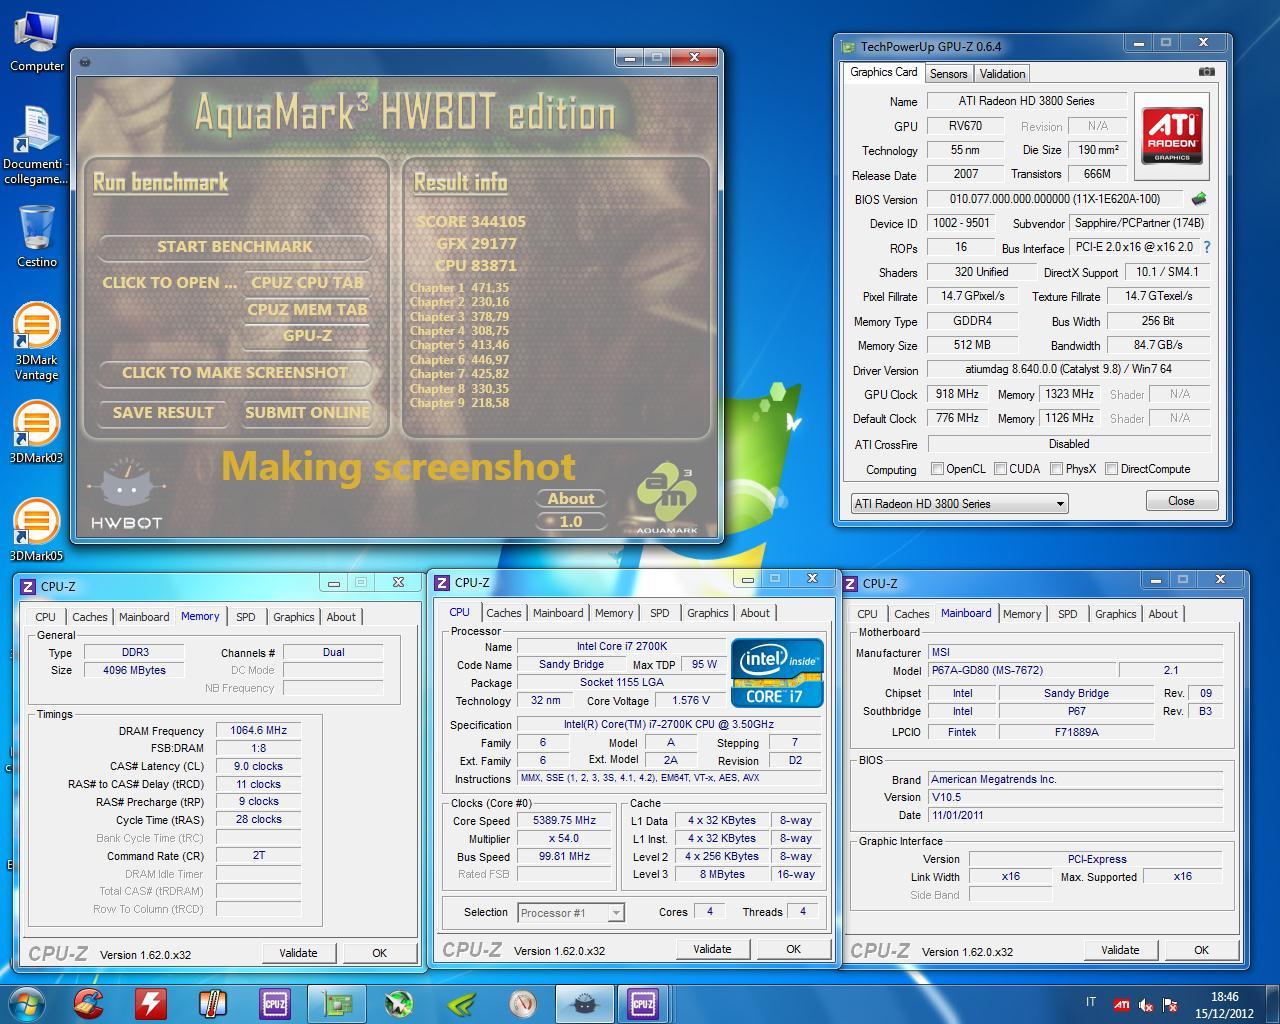This screenshot has width=1280, height=1024.
Task: Open the Mainboard tab in the Memory CPU-Z window
Action: 145,617
